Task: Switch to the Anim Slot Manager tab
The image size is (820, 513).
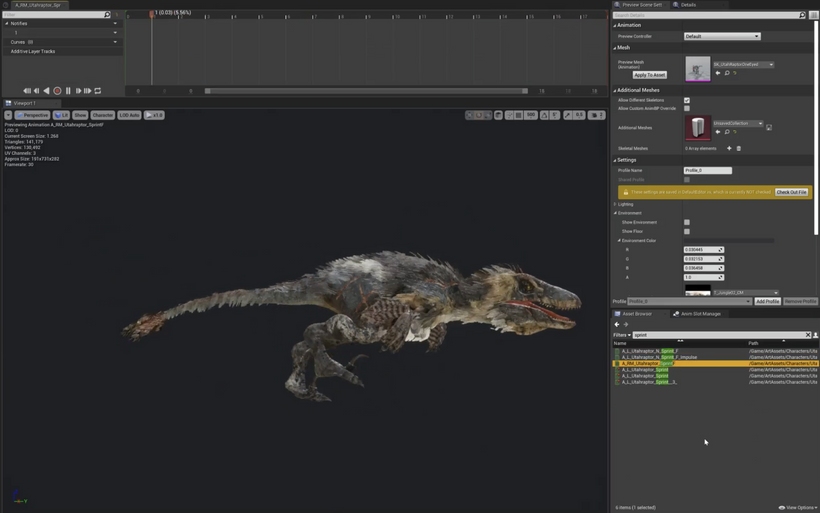Action: 698,314
